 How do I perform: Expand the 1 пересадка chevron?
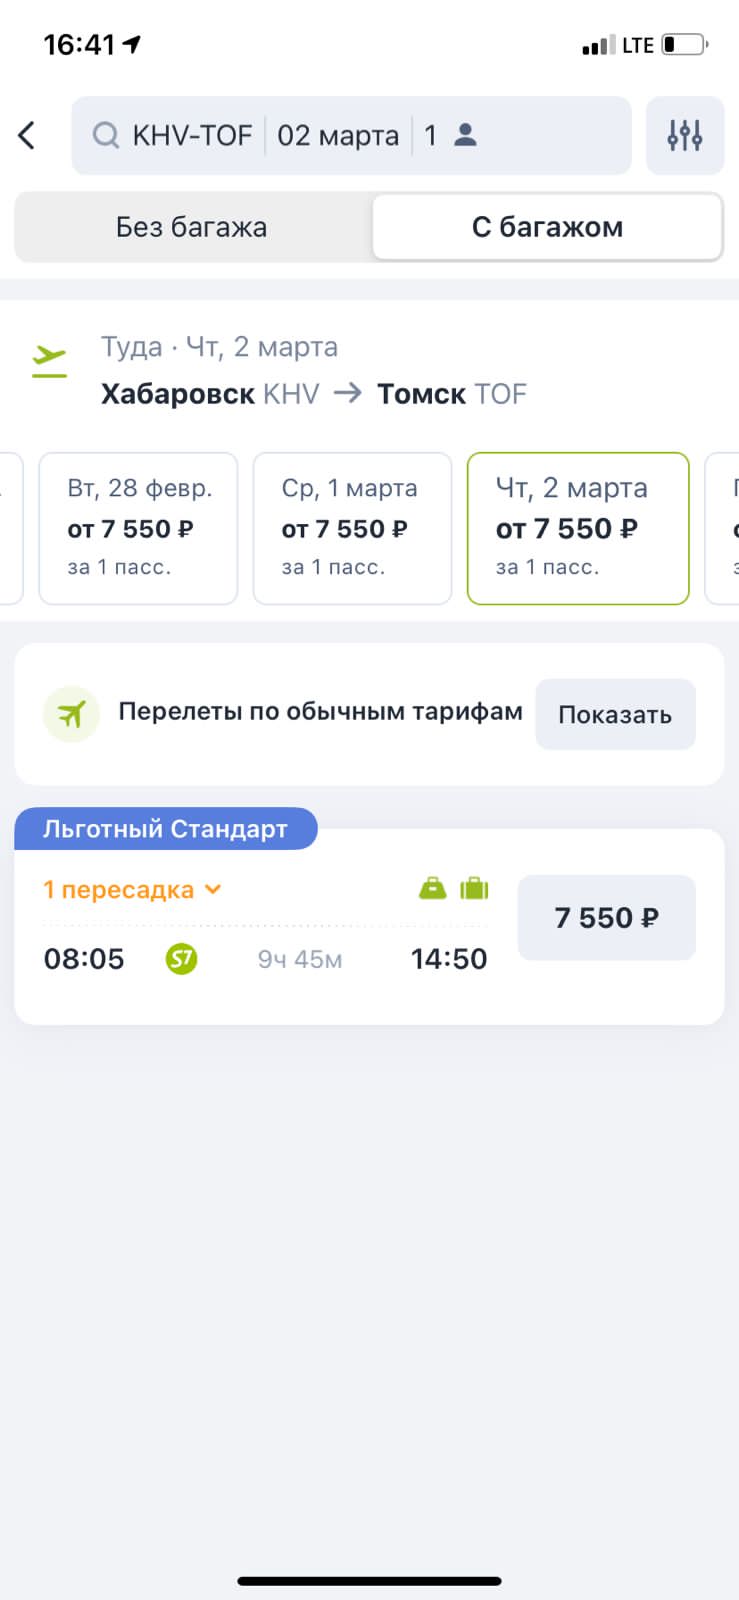click(212, 889)
